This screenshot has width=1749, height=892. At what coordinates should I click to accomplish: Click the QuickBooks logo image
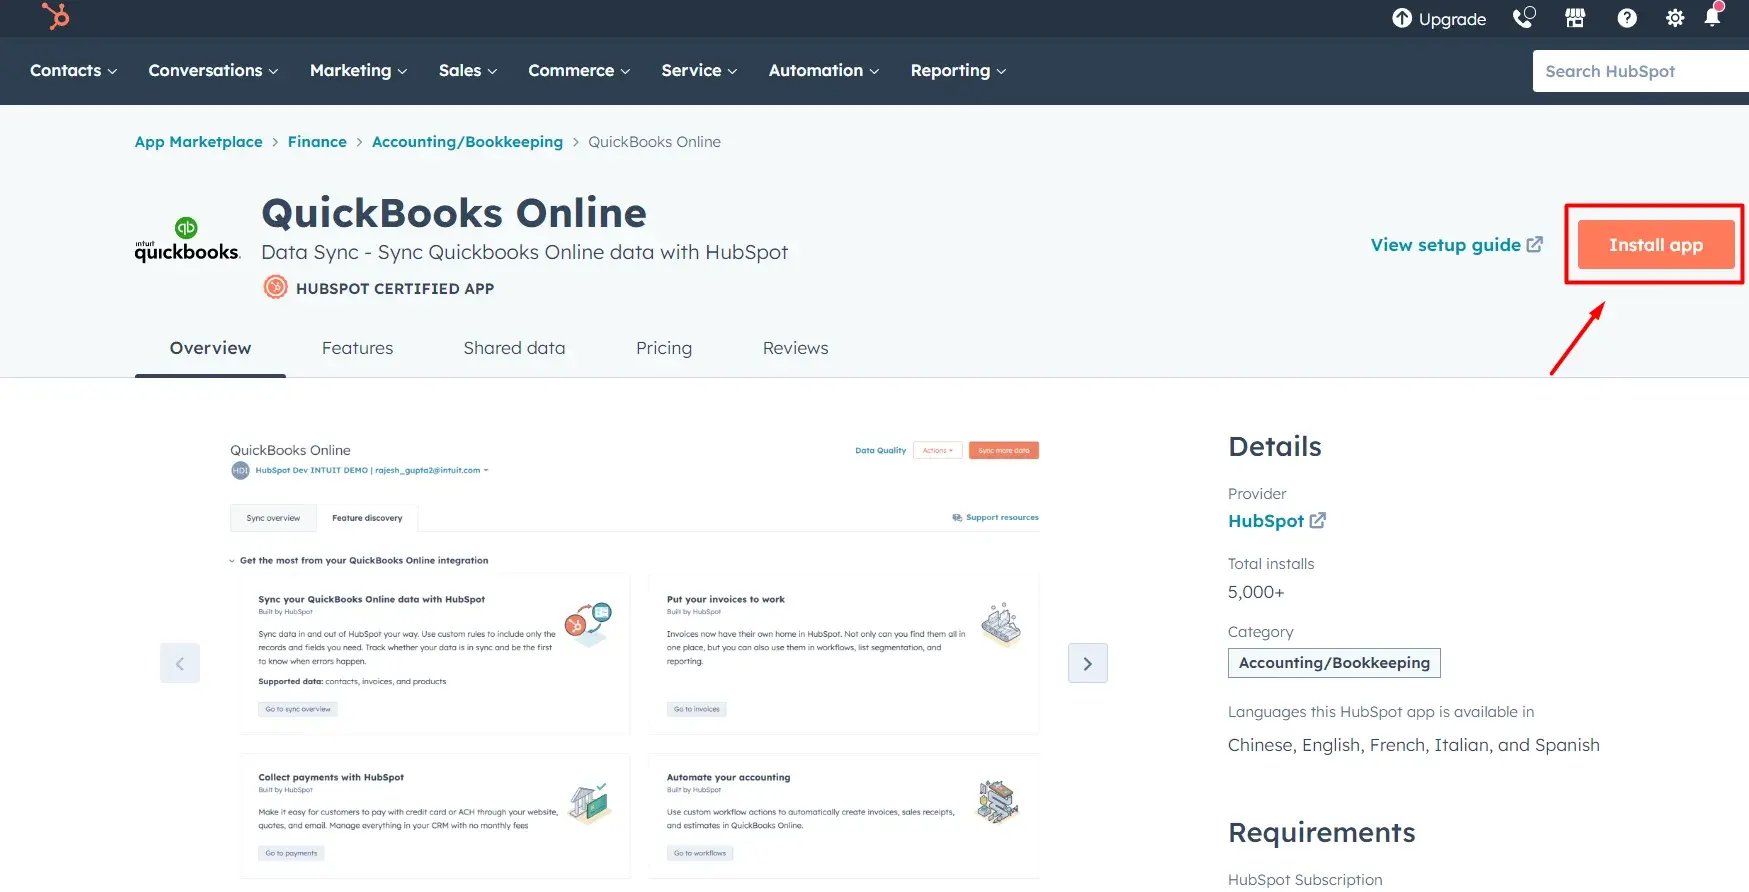[187, 240]
